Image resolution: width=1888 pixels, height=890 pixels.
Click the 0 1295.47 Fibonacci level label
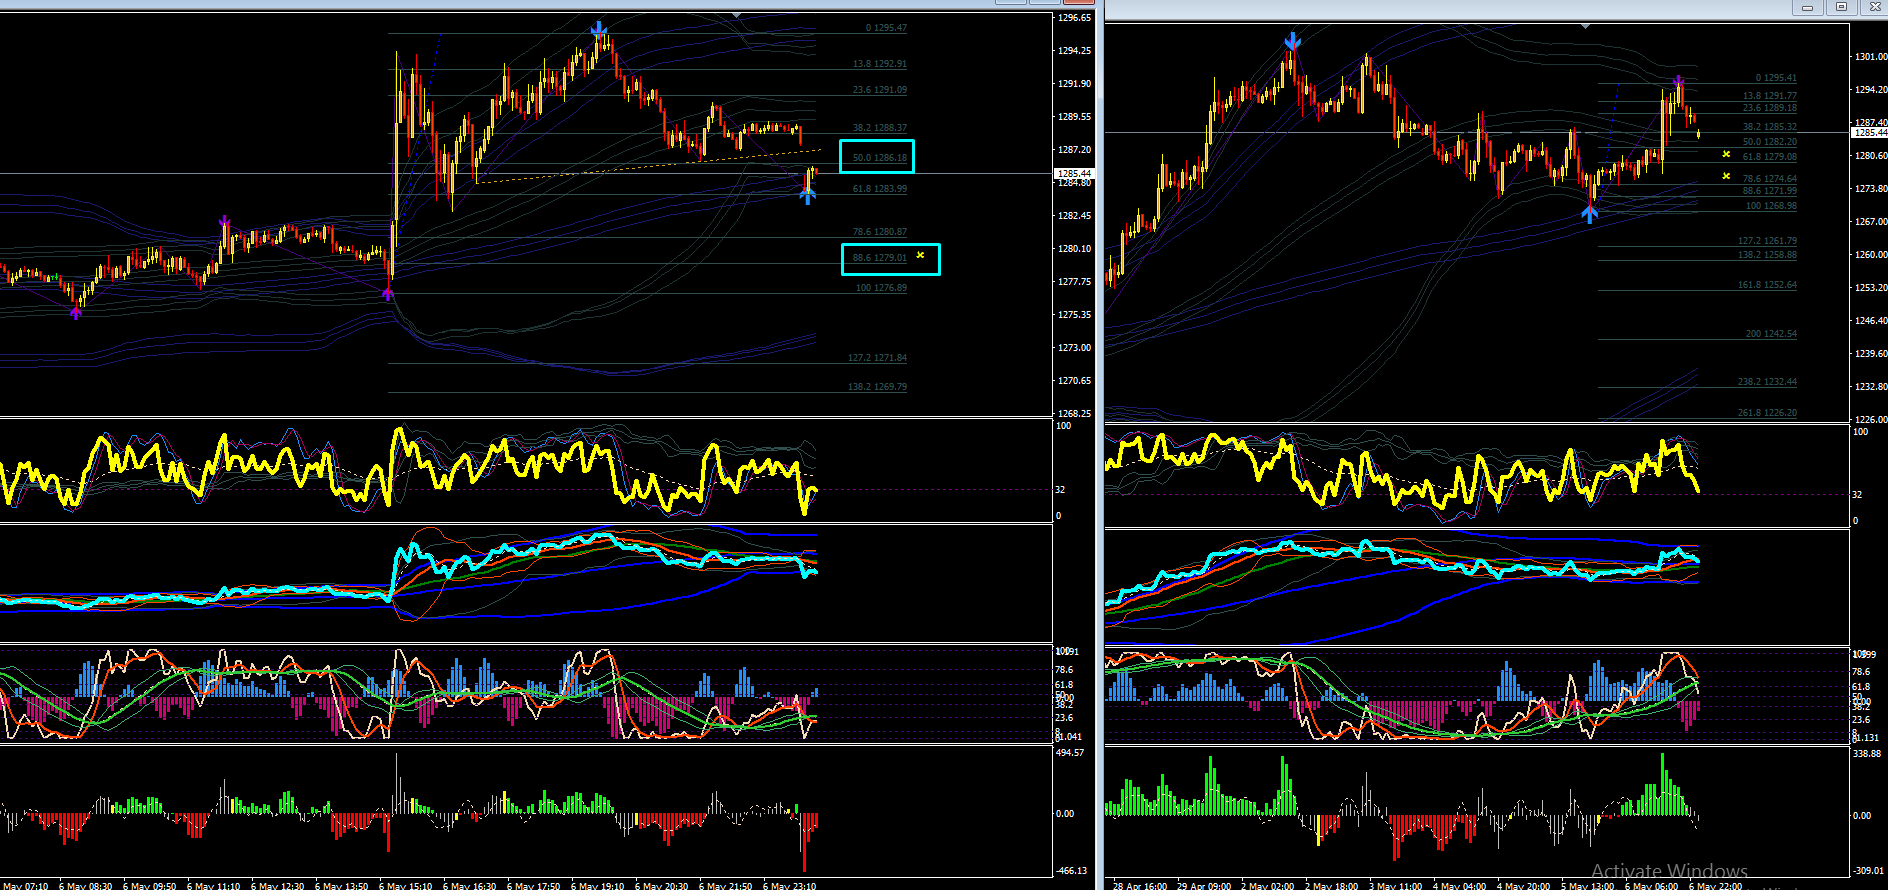(886, 28)
